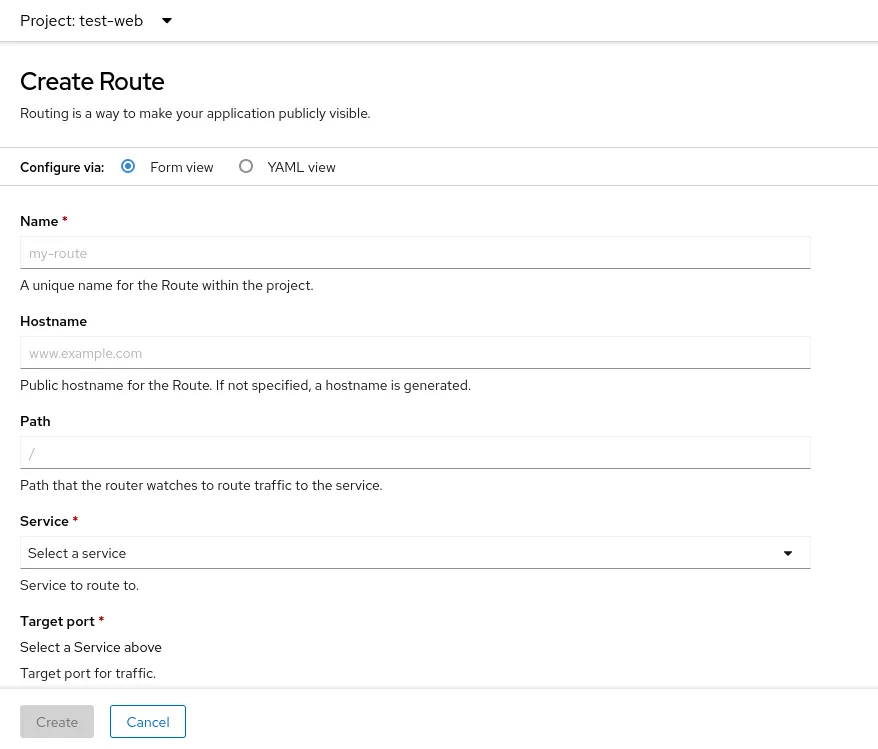This screenshot has height=749, width=878.
Task: Click the "YAML view" label text
Action: coord(301,168)
